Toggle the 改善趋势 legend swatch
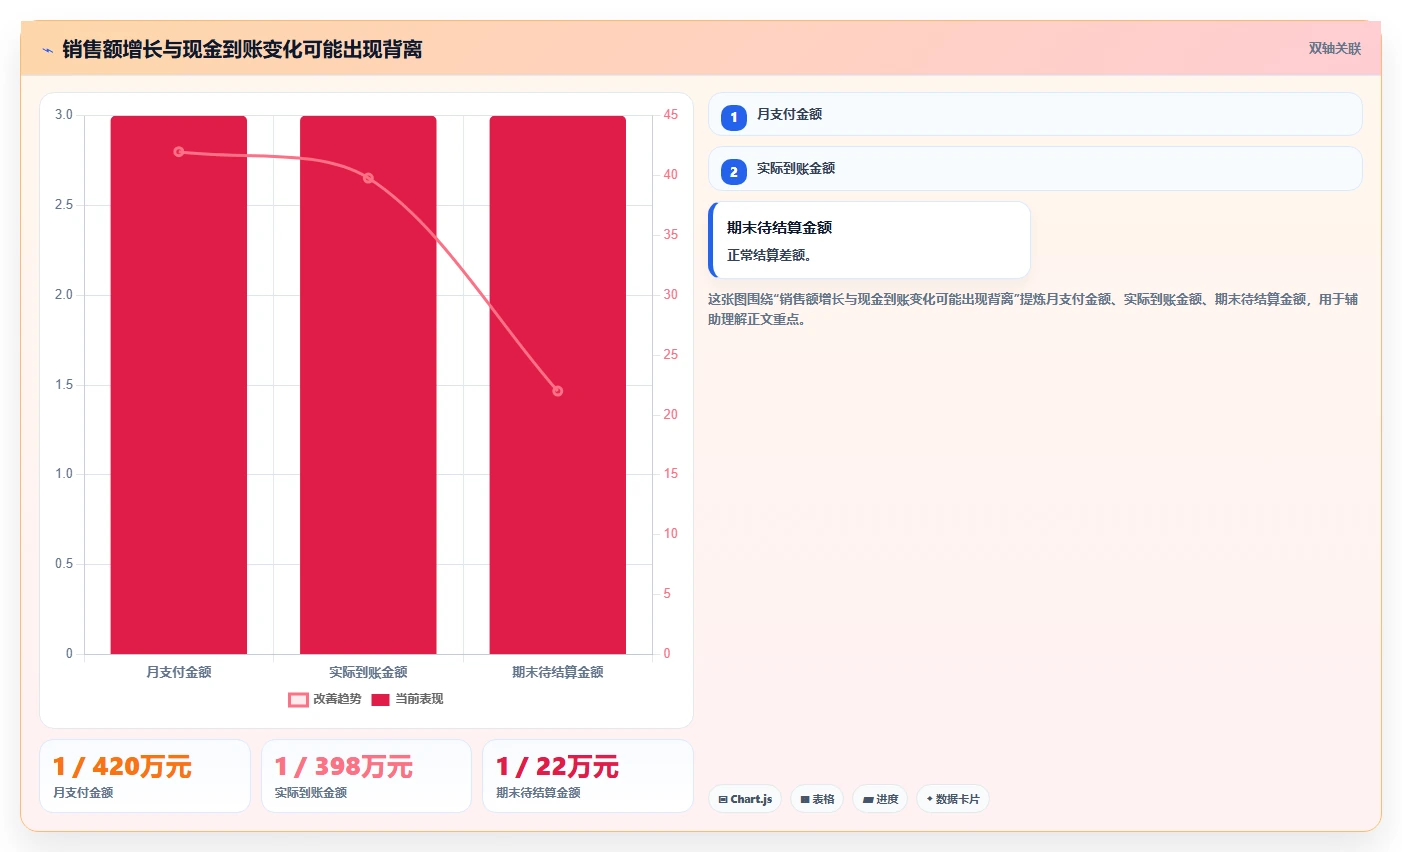 tap(298, 699)
